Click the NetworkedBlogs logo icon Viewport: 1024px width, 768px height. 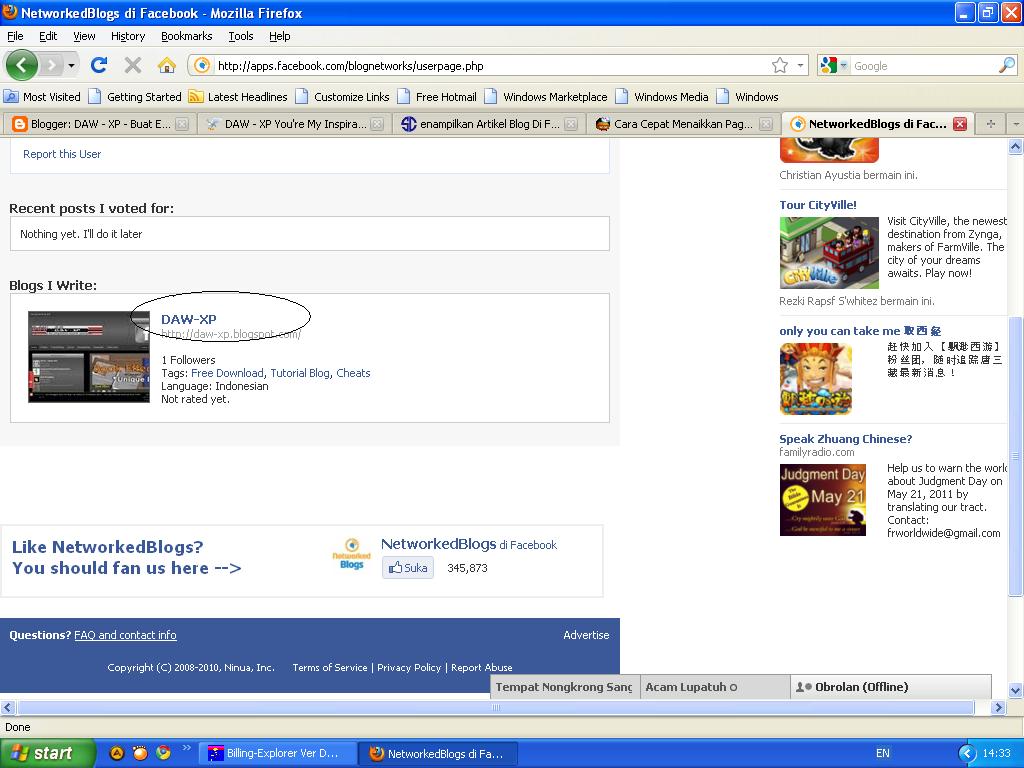[351, 554]
